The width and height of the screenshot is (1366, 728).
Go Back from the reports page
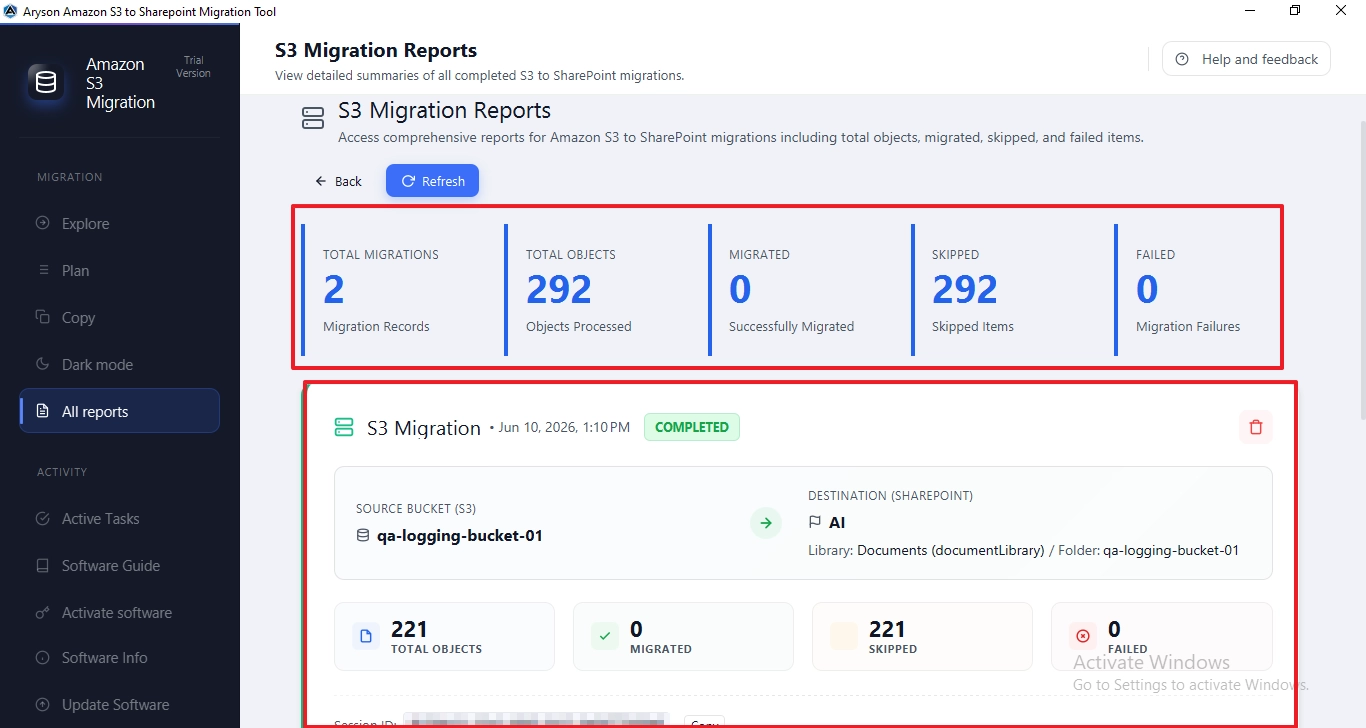[x=338, y=181]
